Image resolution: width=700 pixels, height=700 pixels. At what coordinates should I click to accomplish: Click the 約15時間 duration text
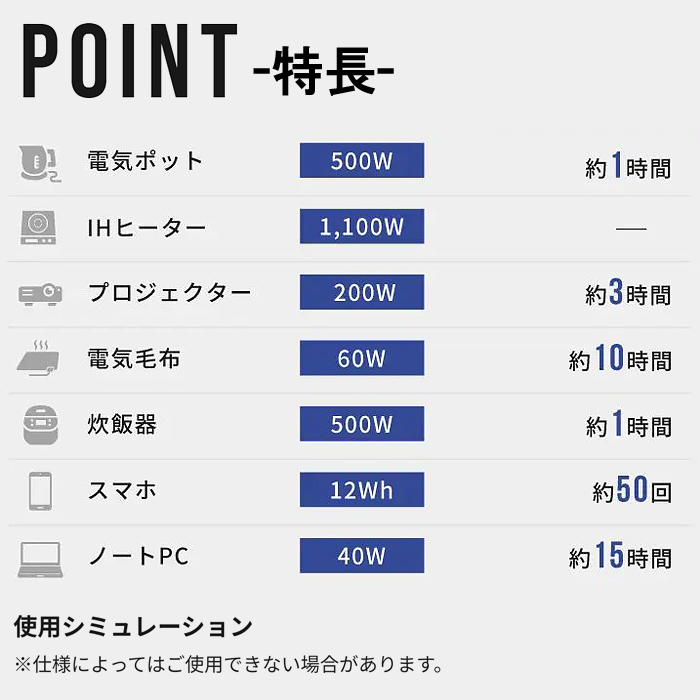point(620,555)
